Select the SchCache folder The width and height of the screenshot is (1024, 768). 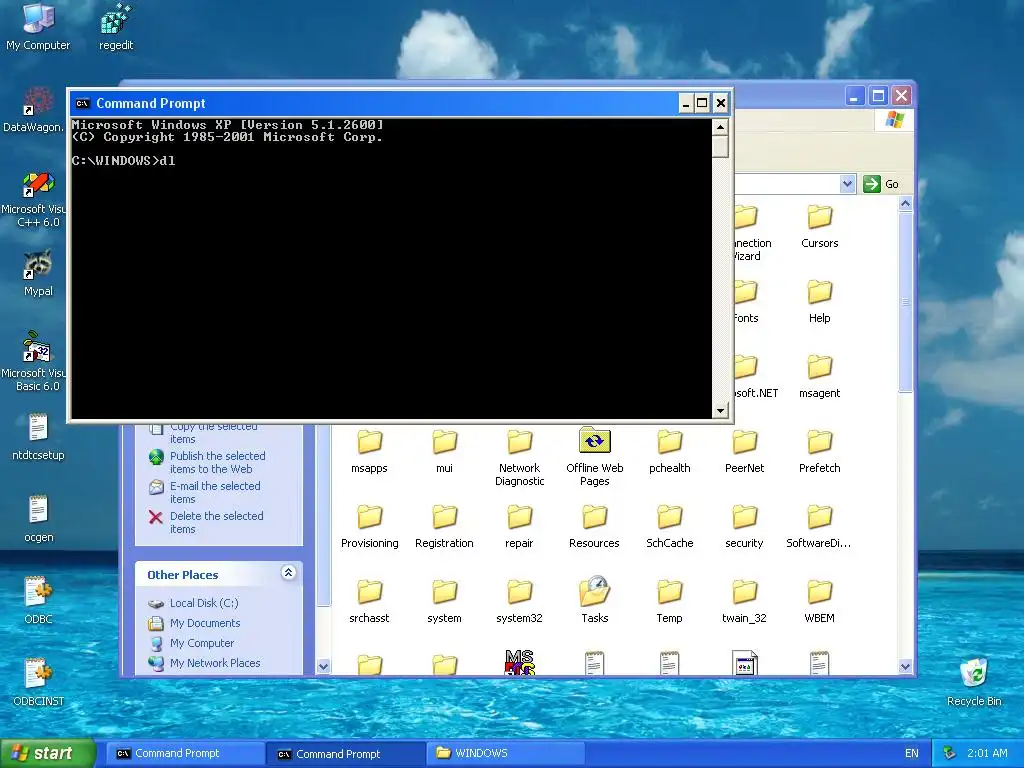point(669,526)
